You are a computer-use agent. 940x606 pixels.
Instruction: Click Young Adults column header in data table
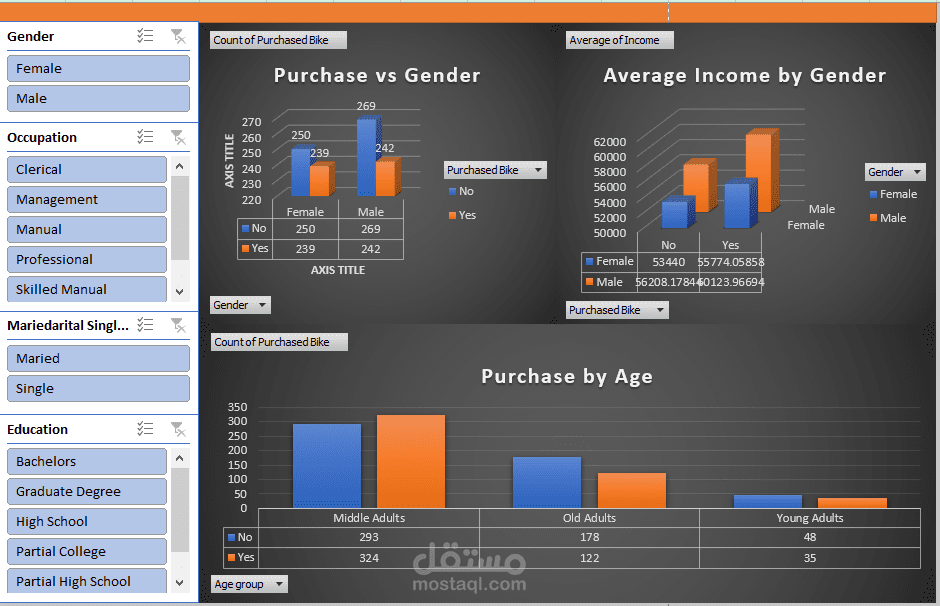810,518
